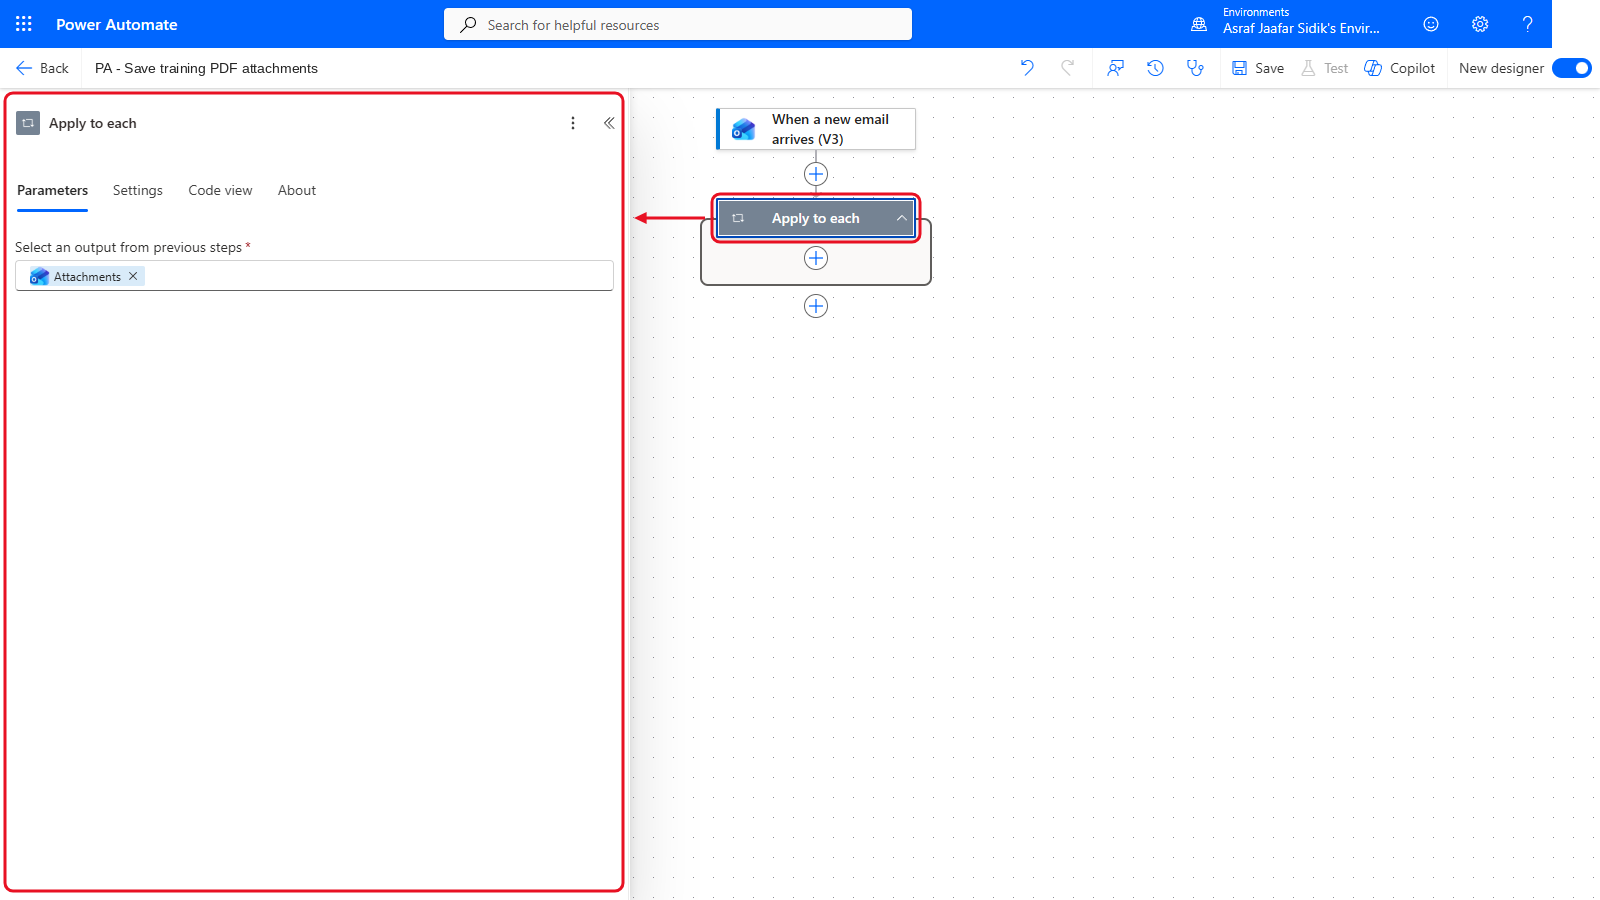This screenshot has height=900, width=1600.
Task: Click the Undo arrow icon
Action: [1027, 68]
